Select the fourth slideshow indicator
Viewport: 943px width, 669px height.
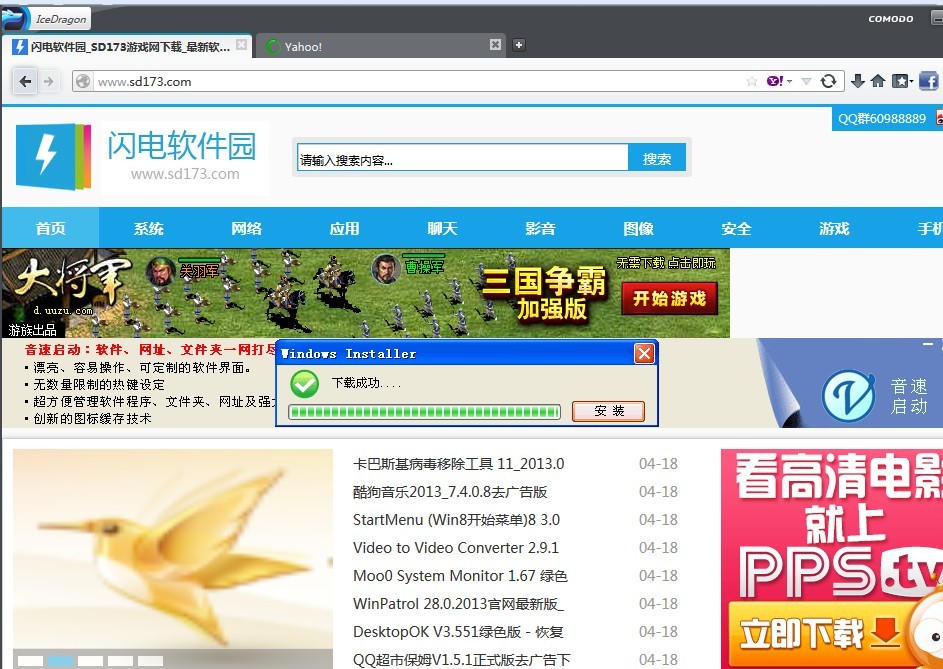click(120, 661)
